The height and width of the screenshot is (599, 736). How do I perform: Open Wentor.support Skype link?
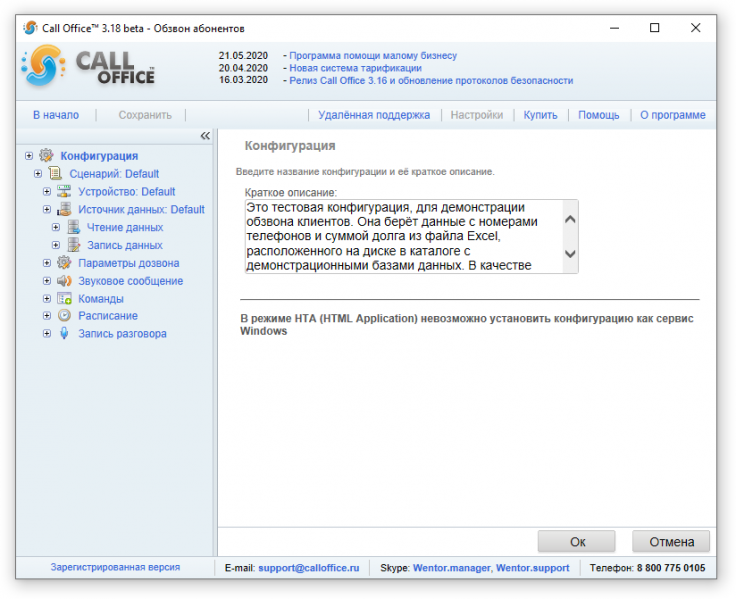(x=533, y=568)
